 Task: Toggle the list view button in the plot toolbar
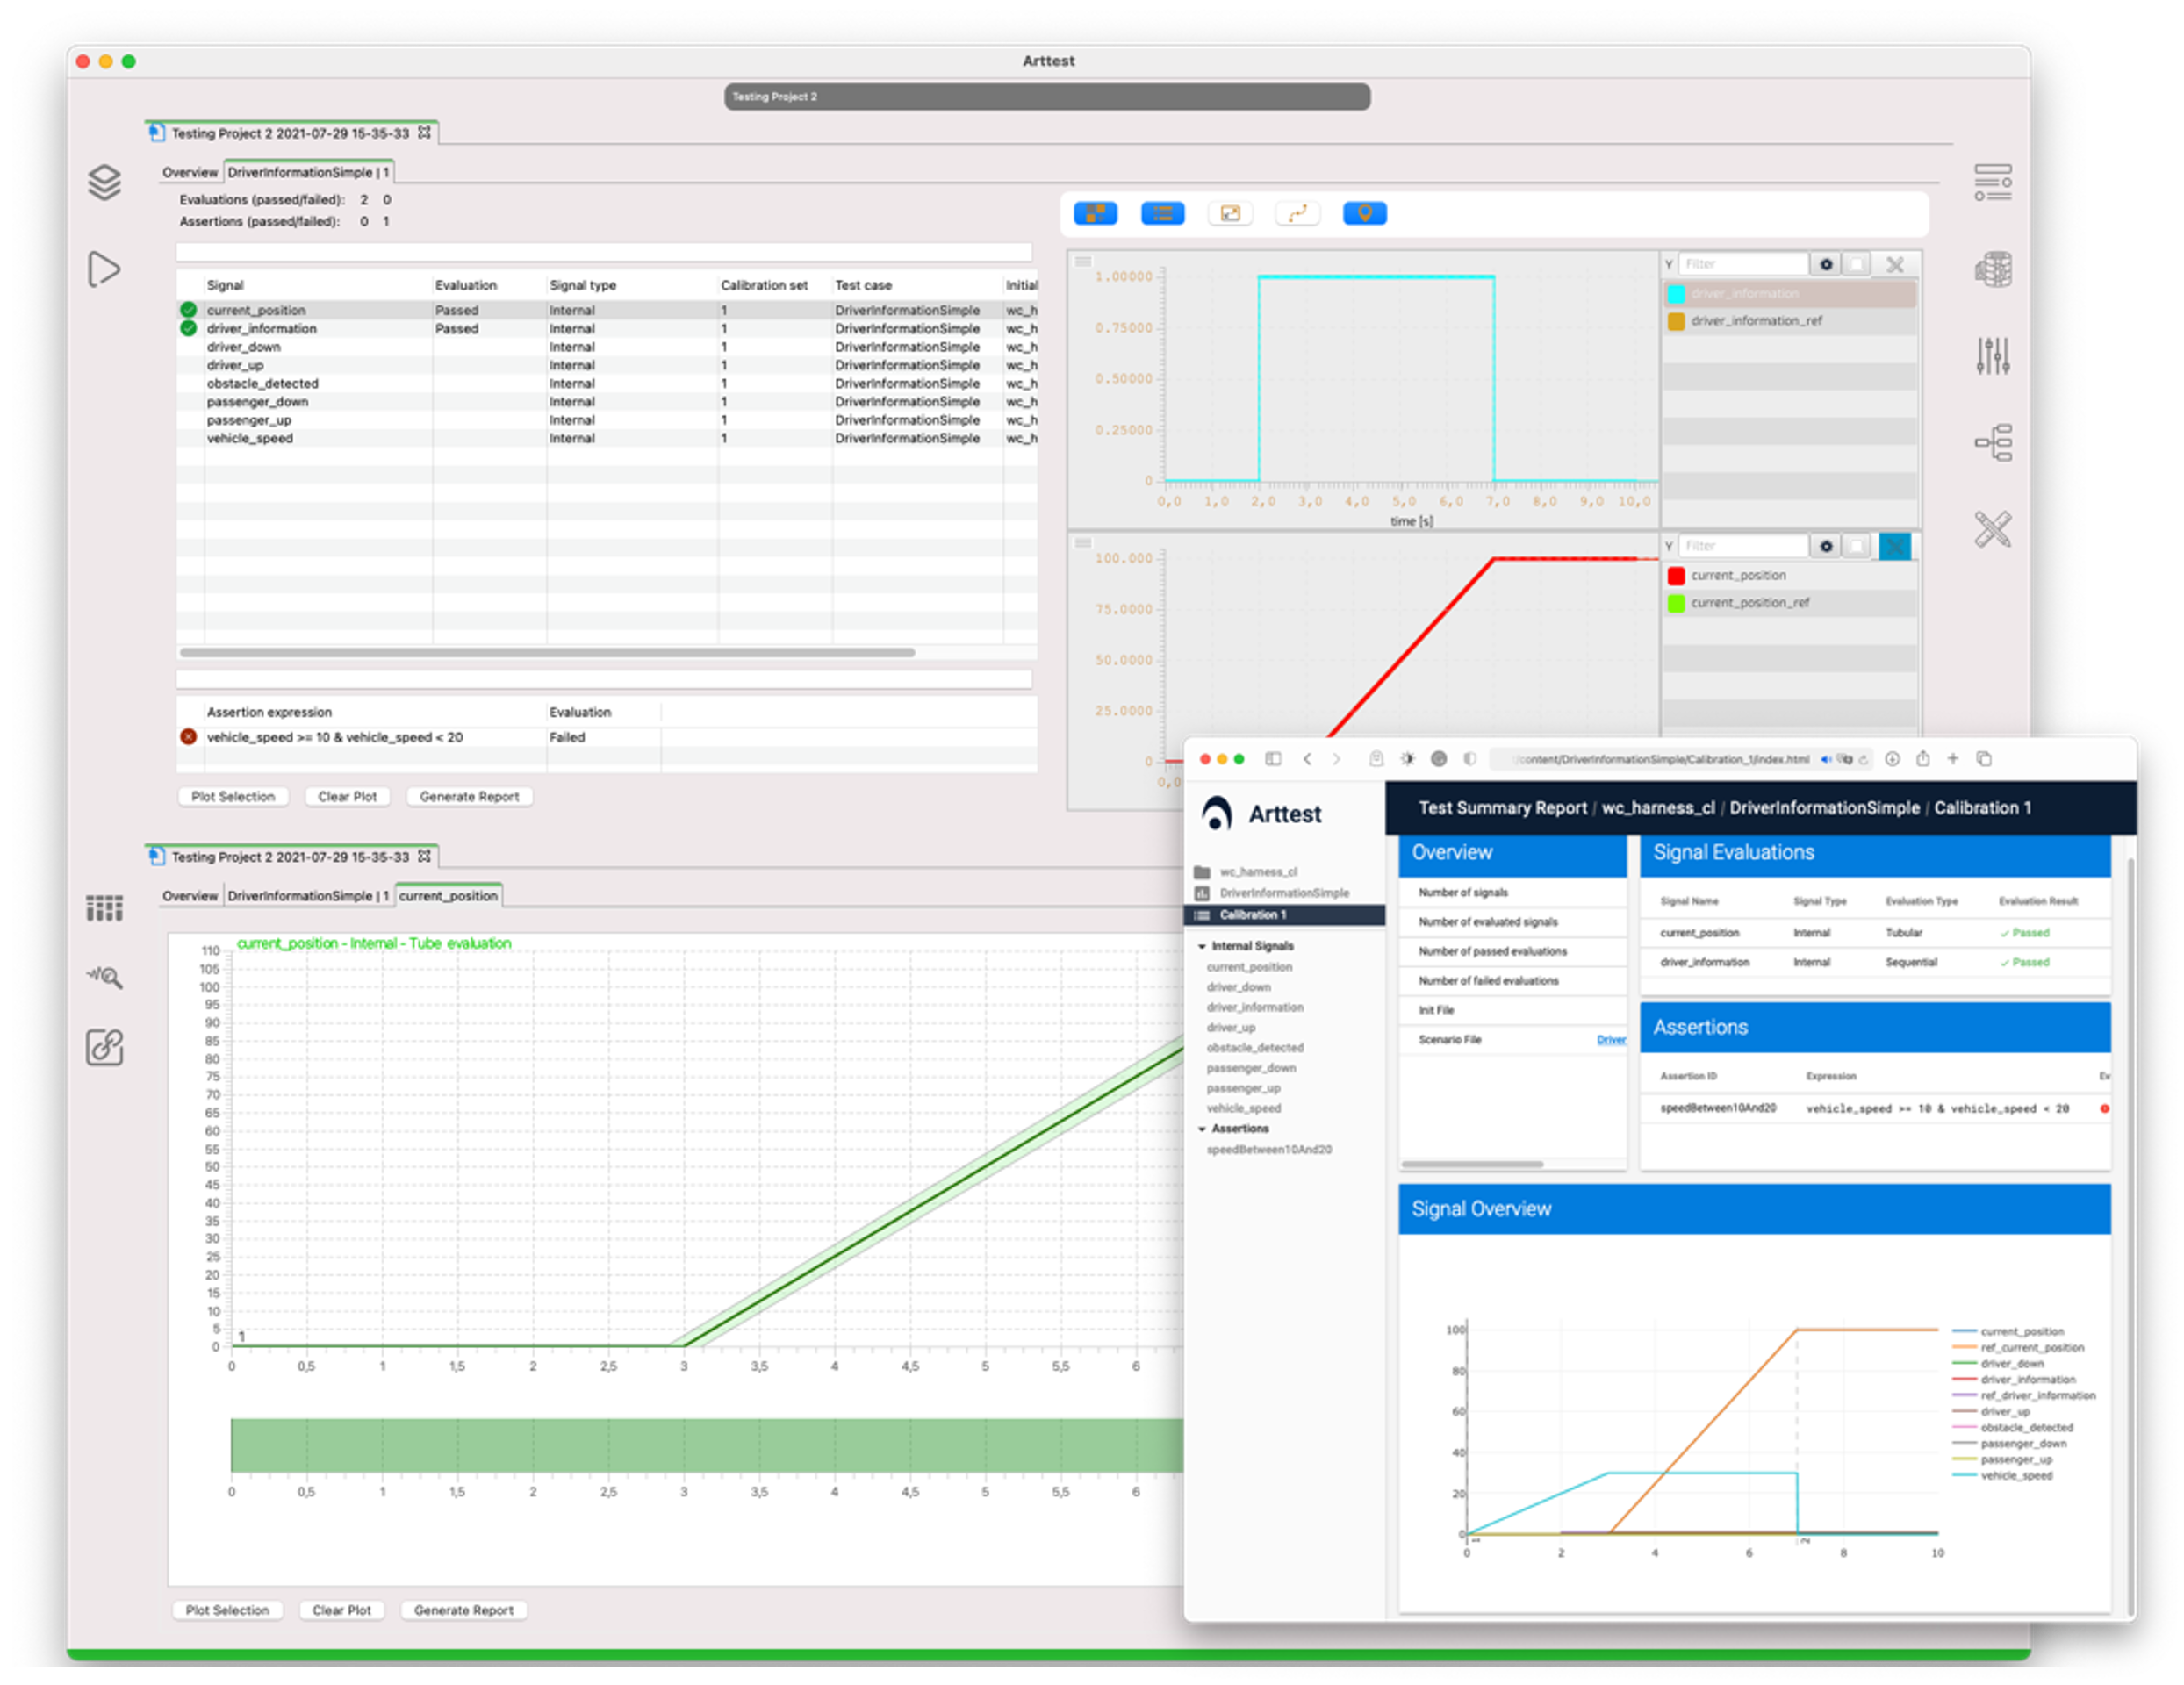[1162, 213]
